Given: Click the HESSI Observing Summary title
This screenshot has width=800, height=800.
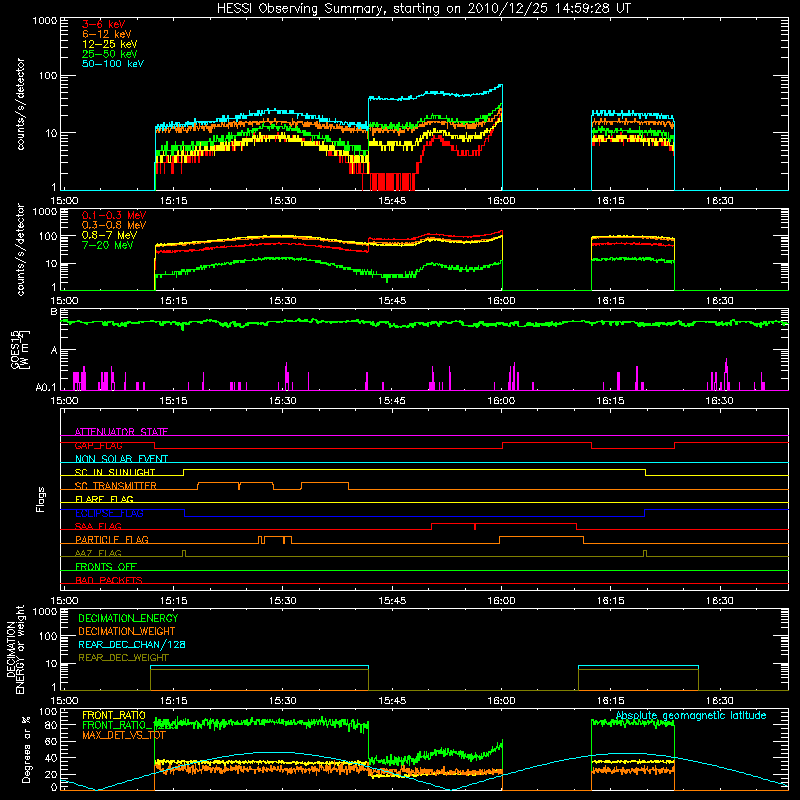Looking at the screenshot, I should coord(423,9).
